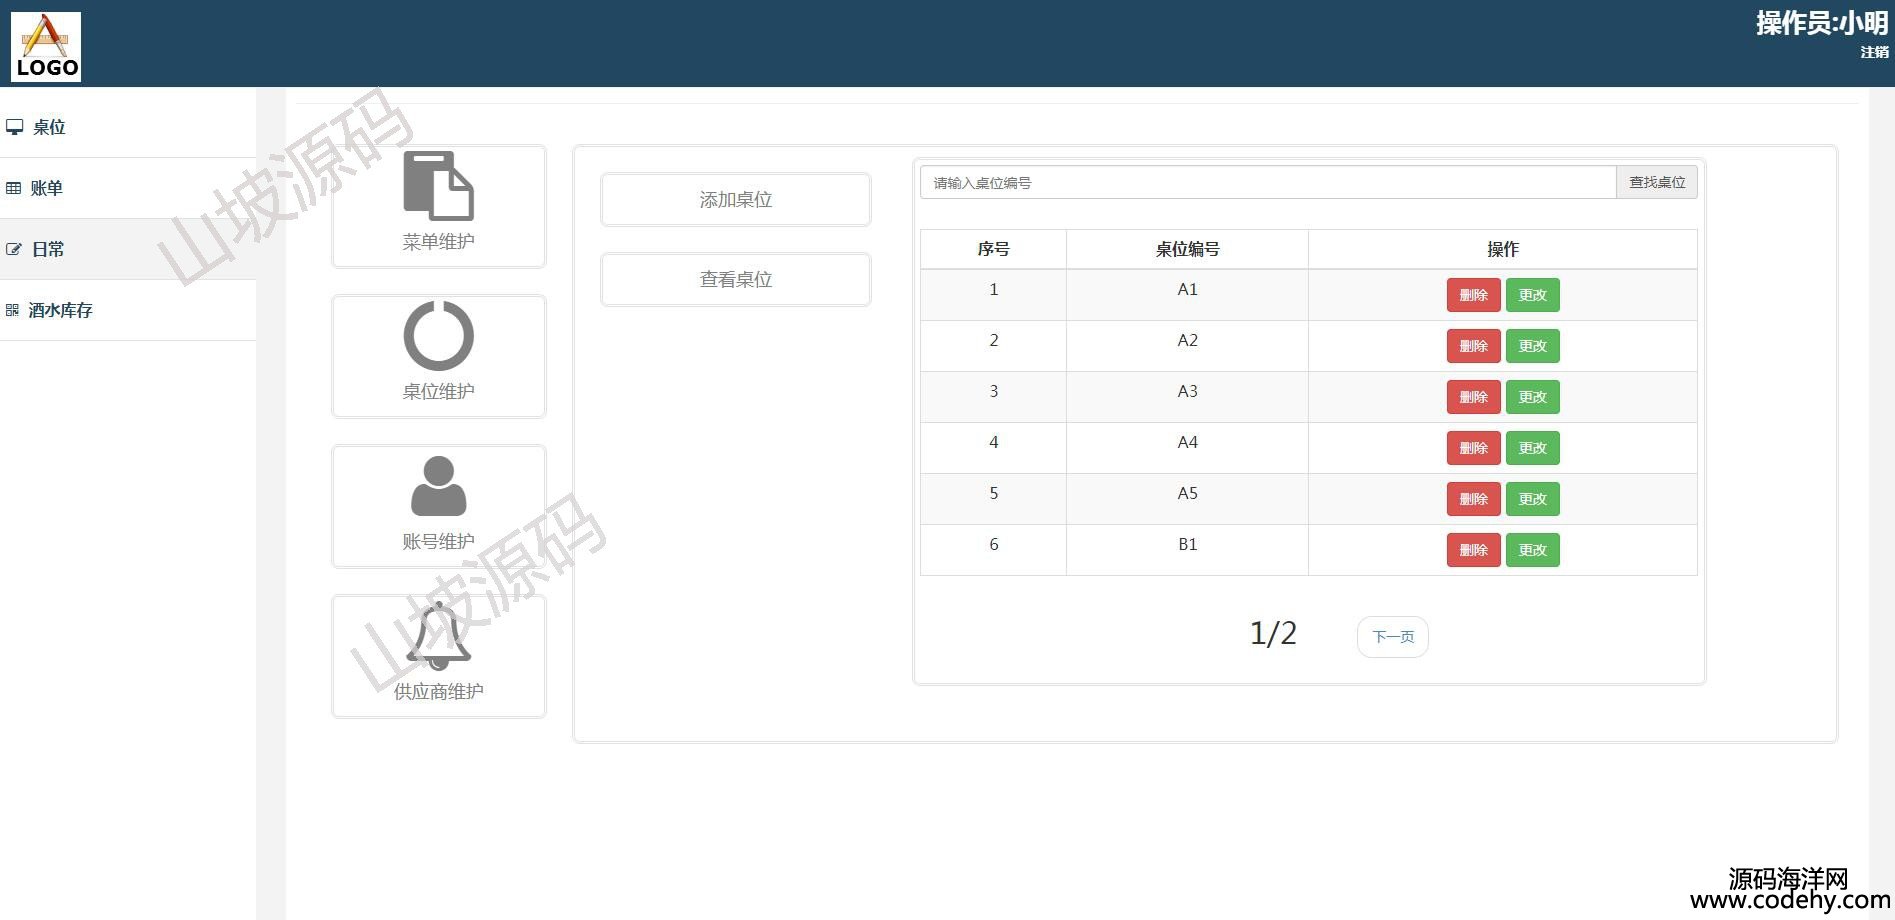
Task: Open 酒水库存 in the left sidebar
Action: [60, 310]
